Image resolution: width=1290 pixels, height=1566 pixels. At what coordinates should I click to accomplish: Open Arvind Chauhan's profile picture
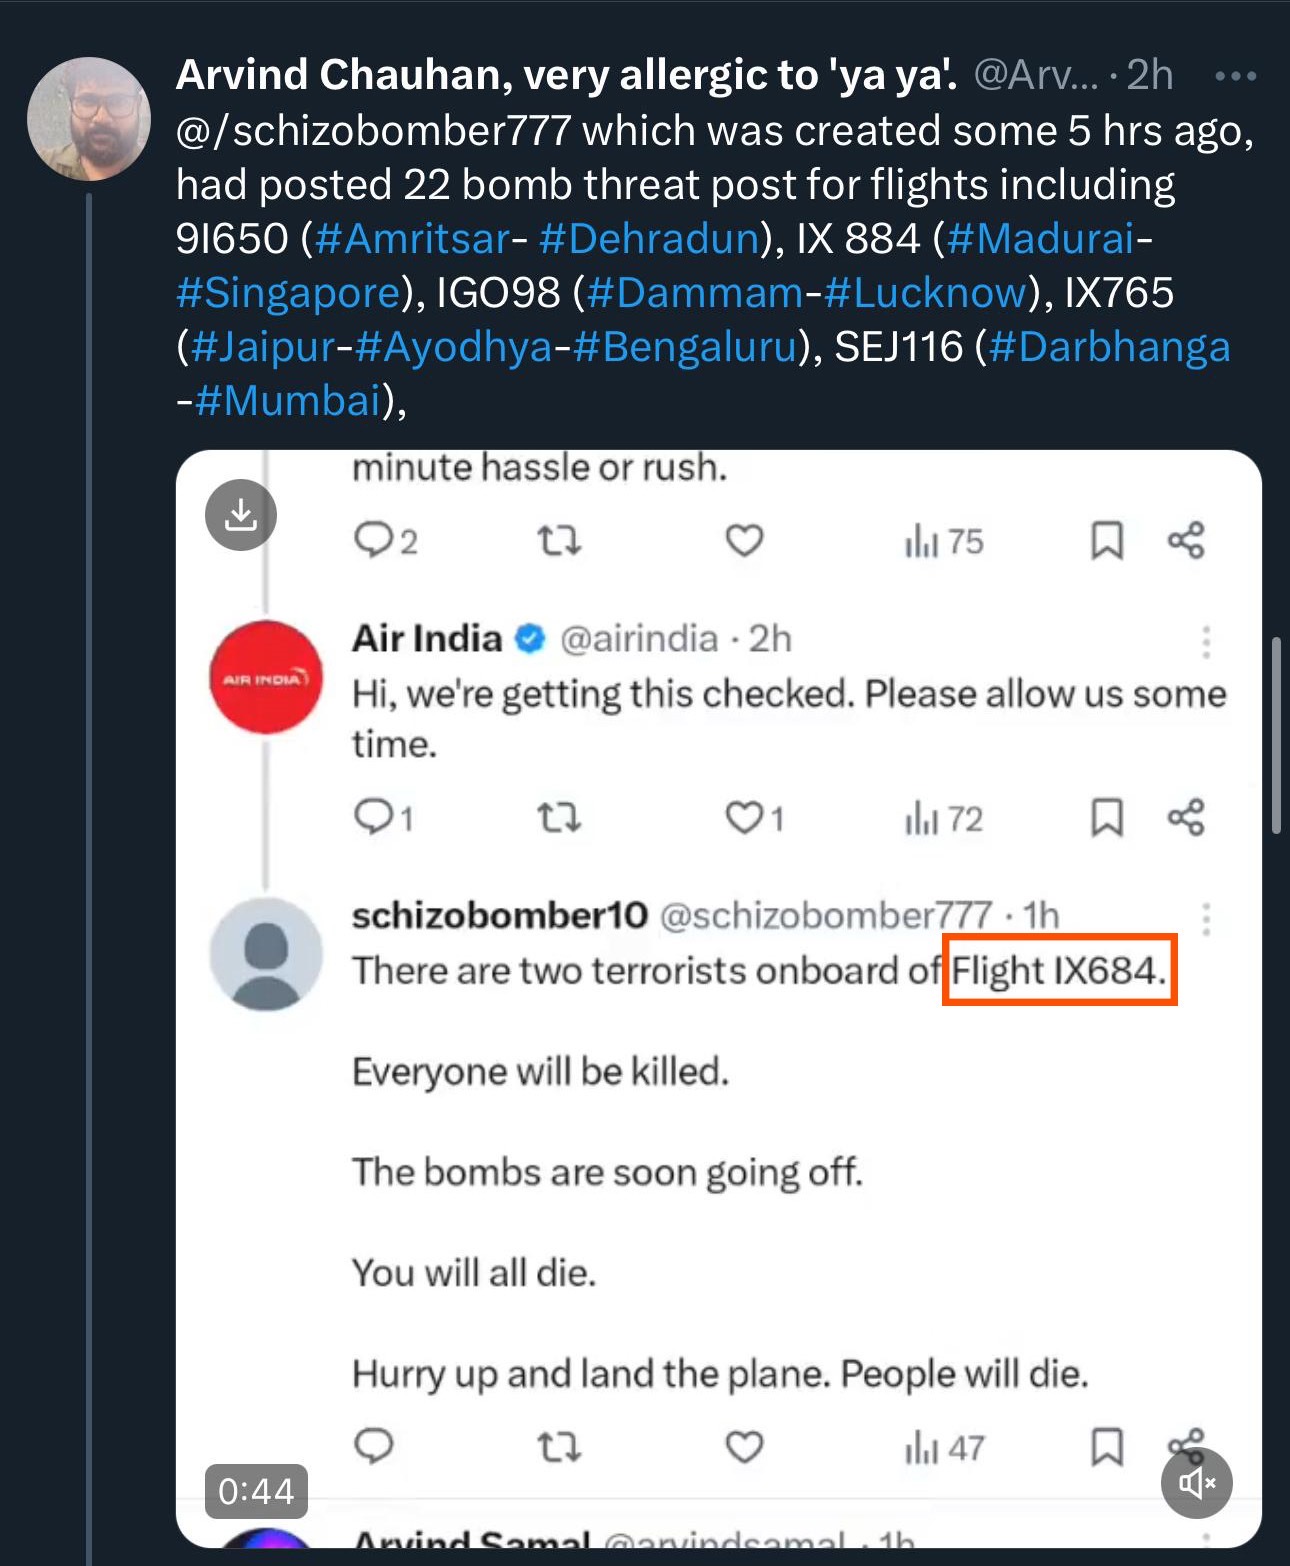coord(89,119)
